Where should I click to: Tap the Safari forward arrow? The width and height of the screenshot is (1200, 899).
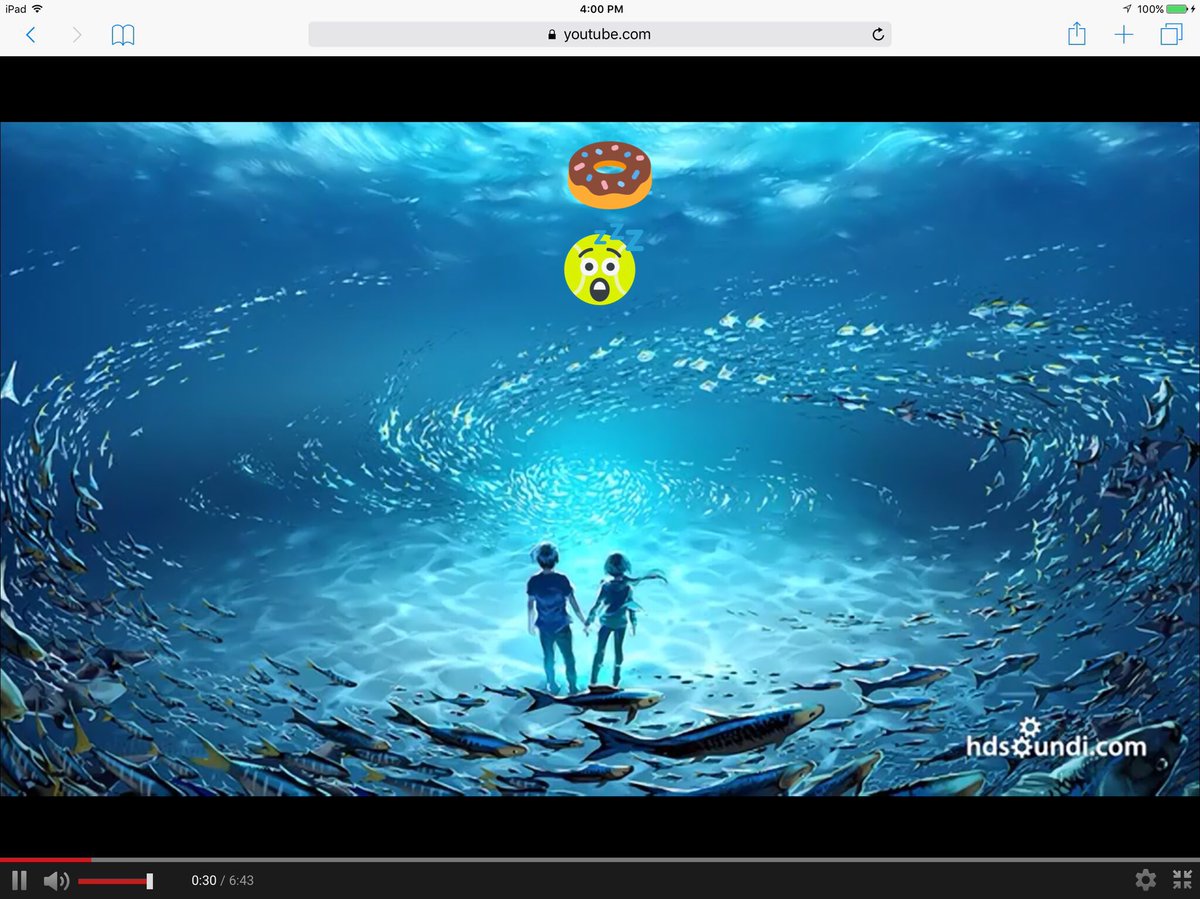(x=77, y=35)
